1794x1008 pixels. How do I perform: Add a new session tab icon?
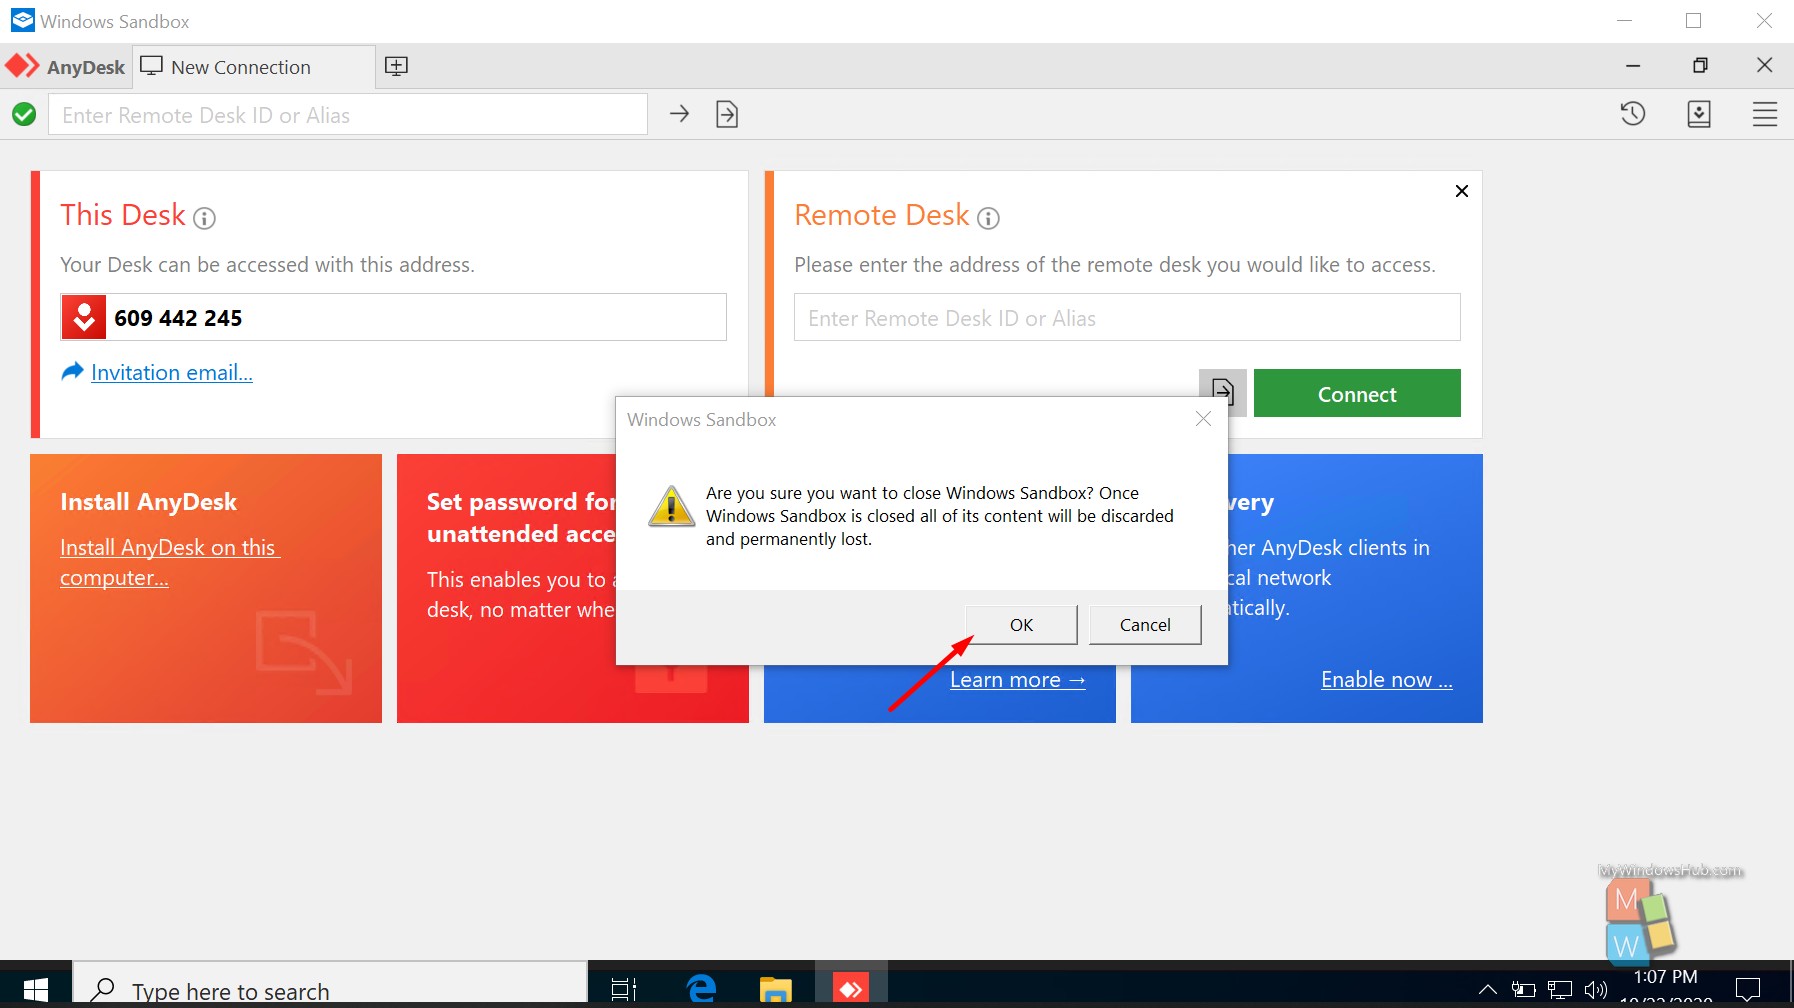397,66
